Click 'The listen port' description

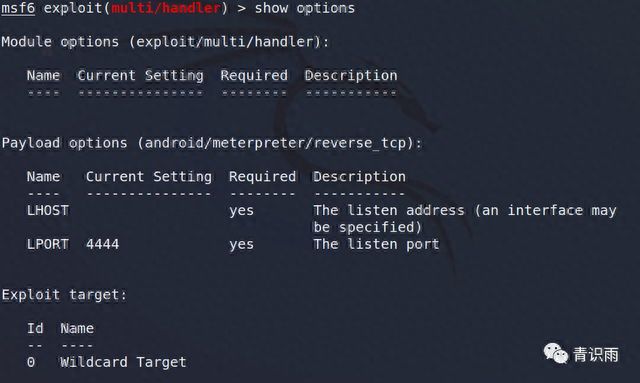pos(376,244)
